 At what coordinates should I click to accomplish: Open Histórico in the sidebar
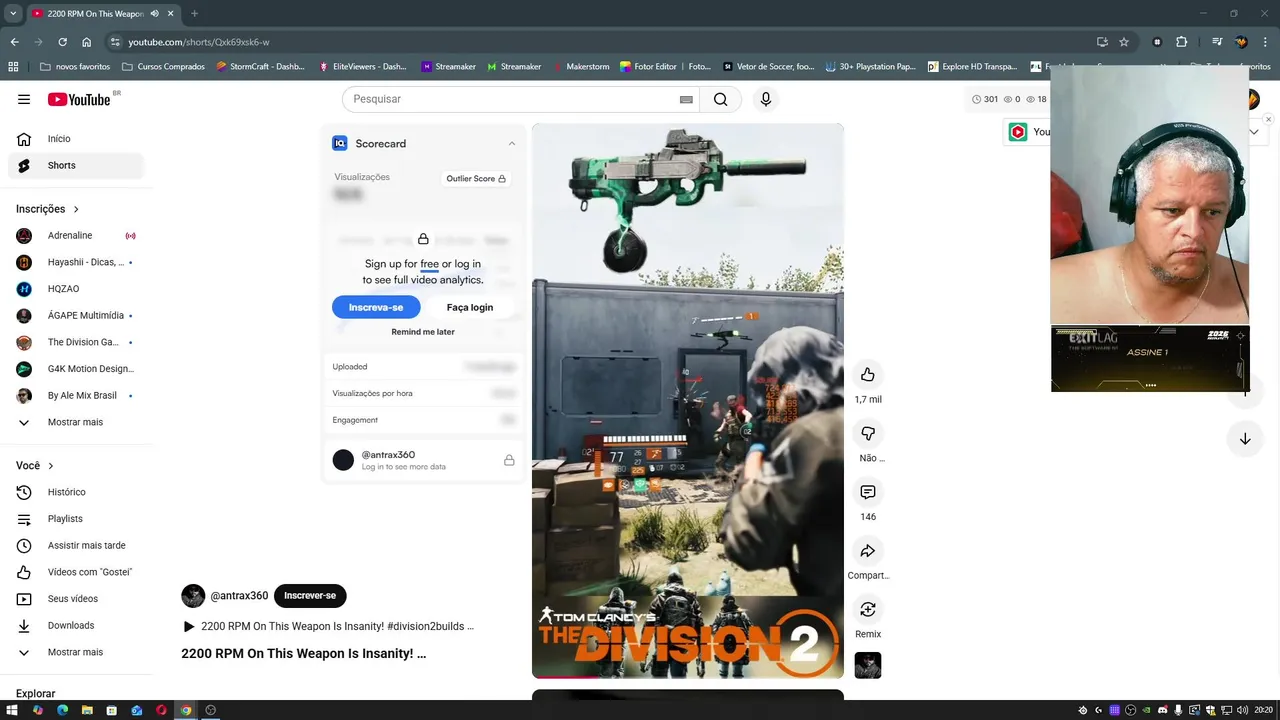click(x=76, y=492)
